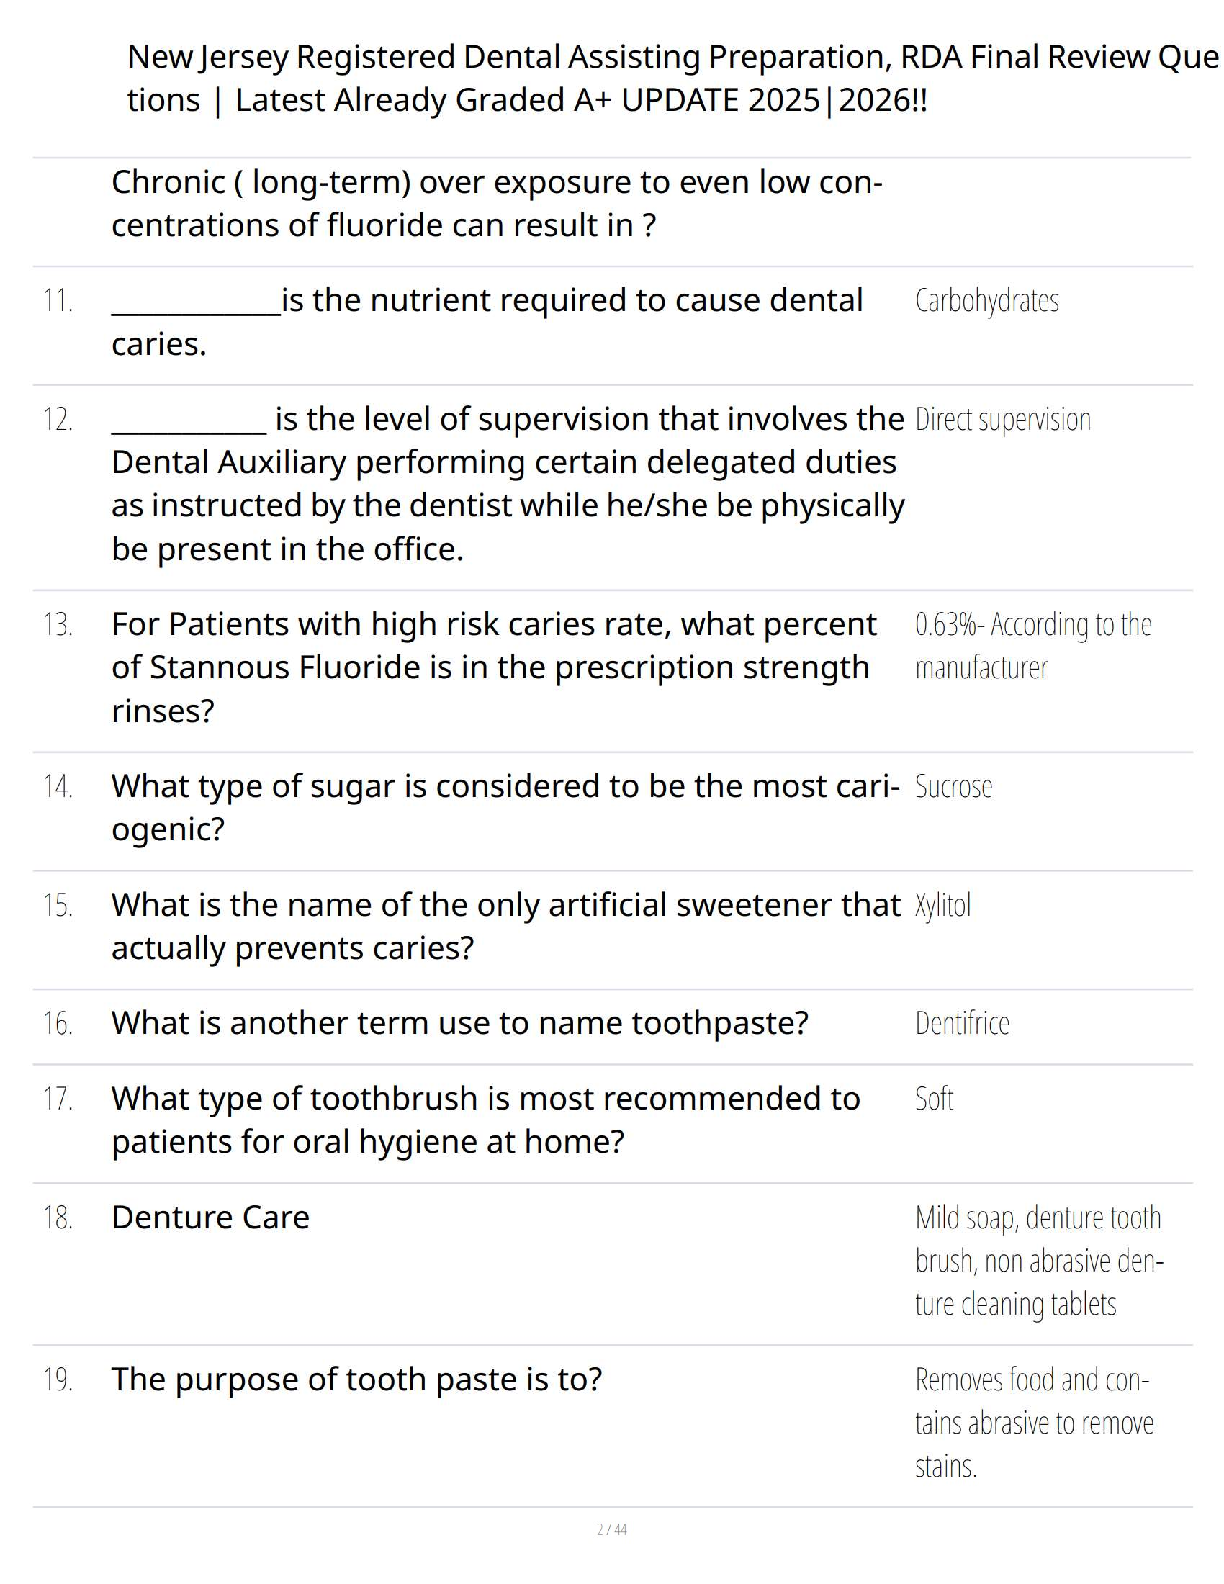1224x1584 pixels.
Task: Click 'The purpose of tooth paste' question
Action: click(x=356, y=1379)
